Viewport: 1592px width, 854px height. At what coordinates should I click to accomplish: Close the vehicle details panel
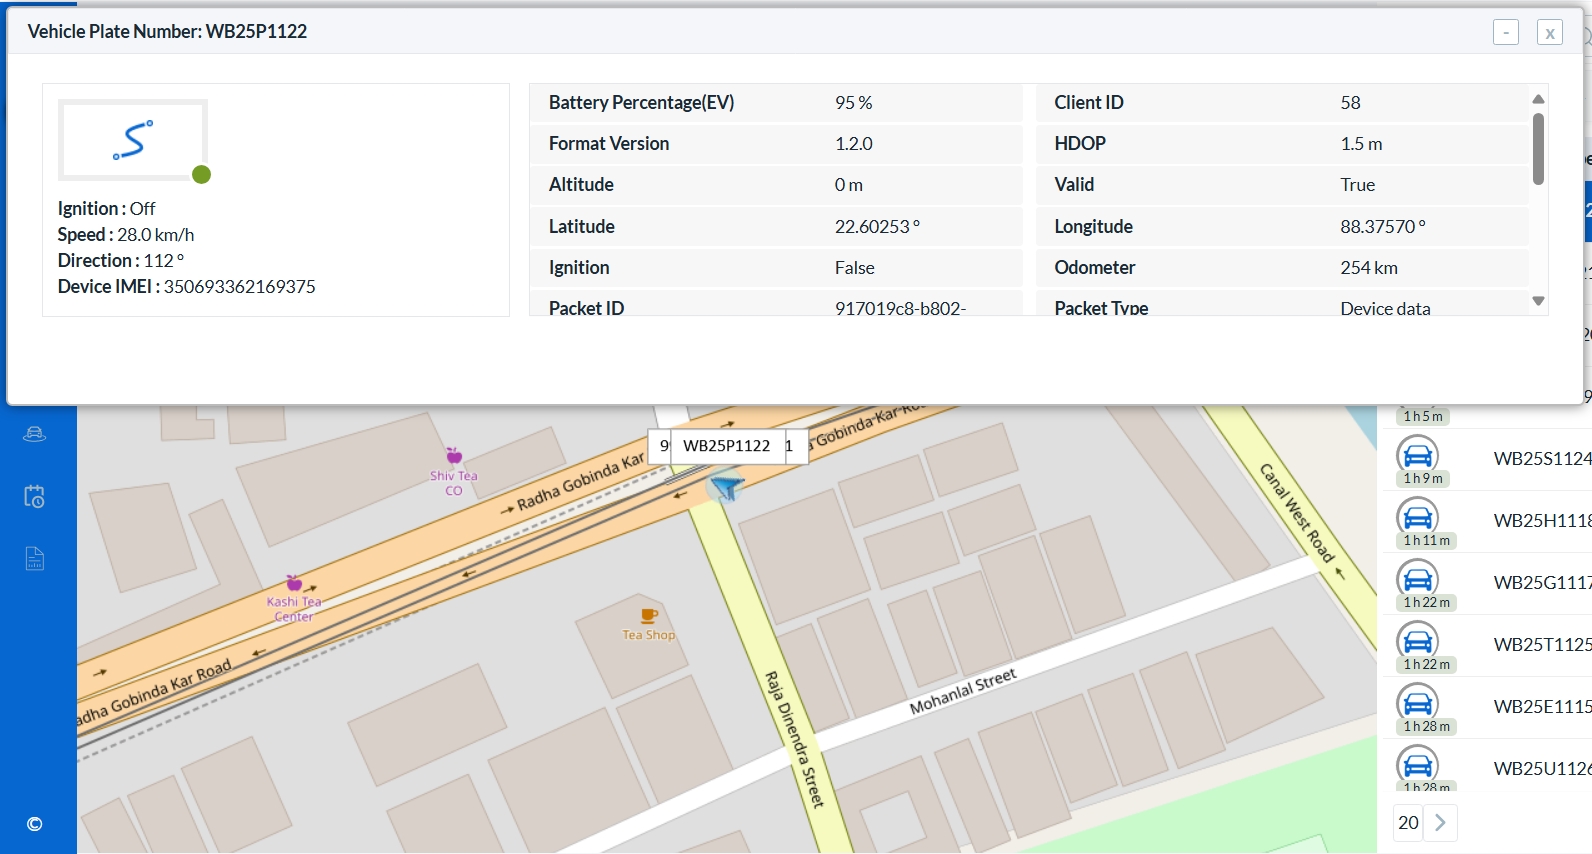(1549, 33)
